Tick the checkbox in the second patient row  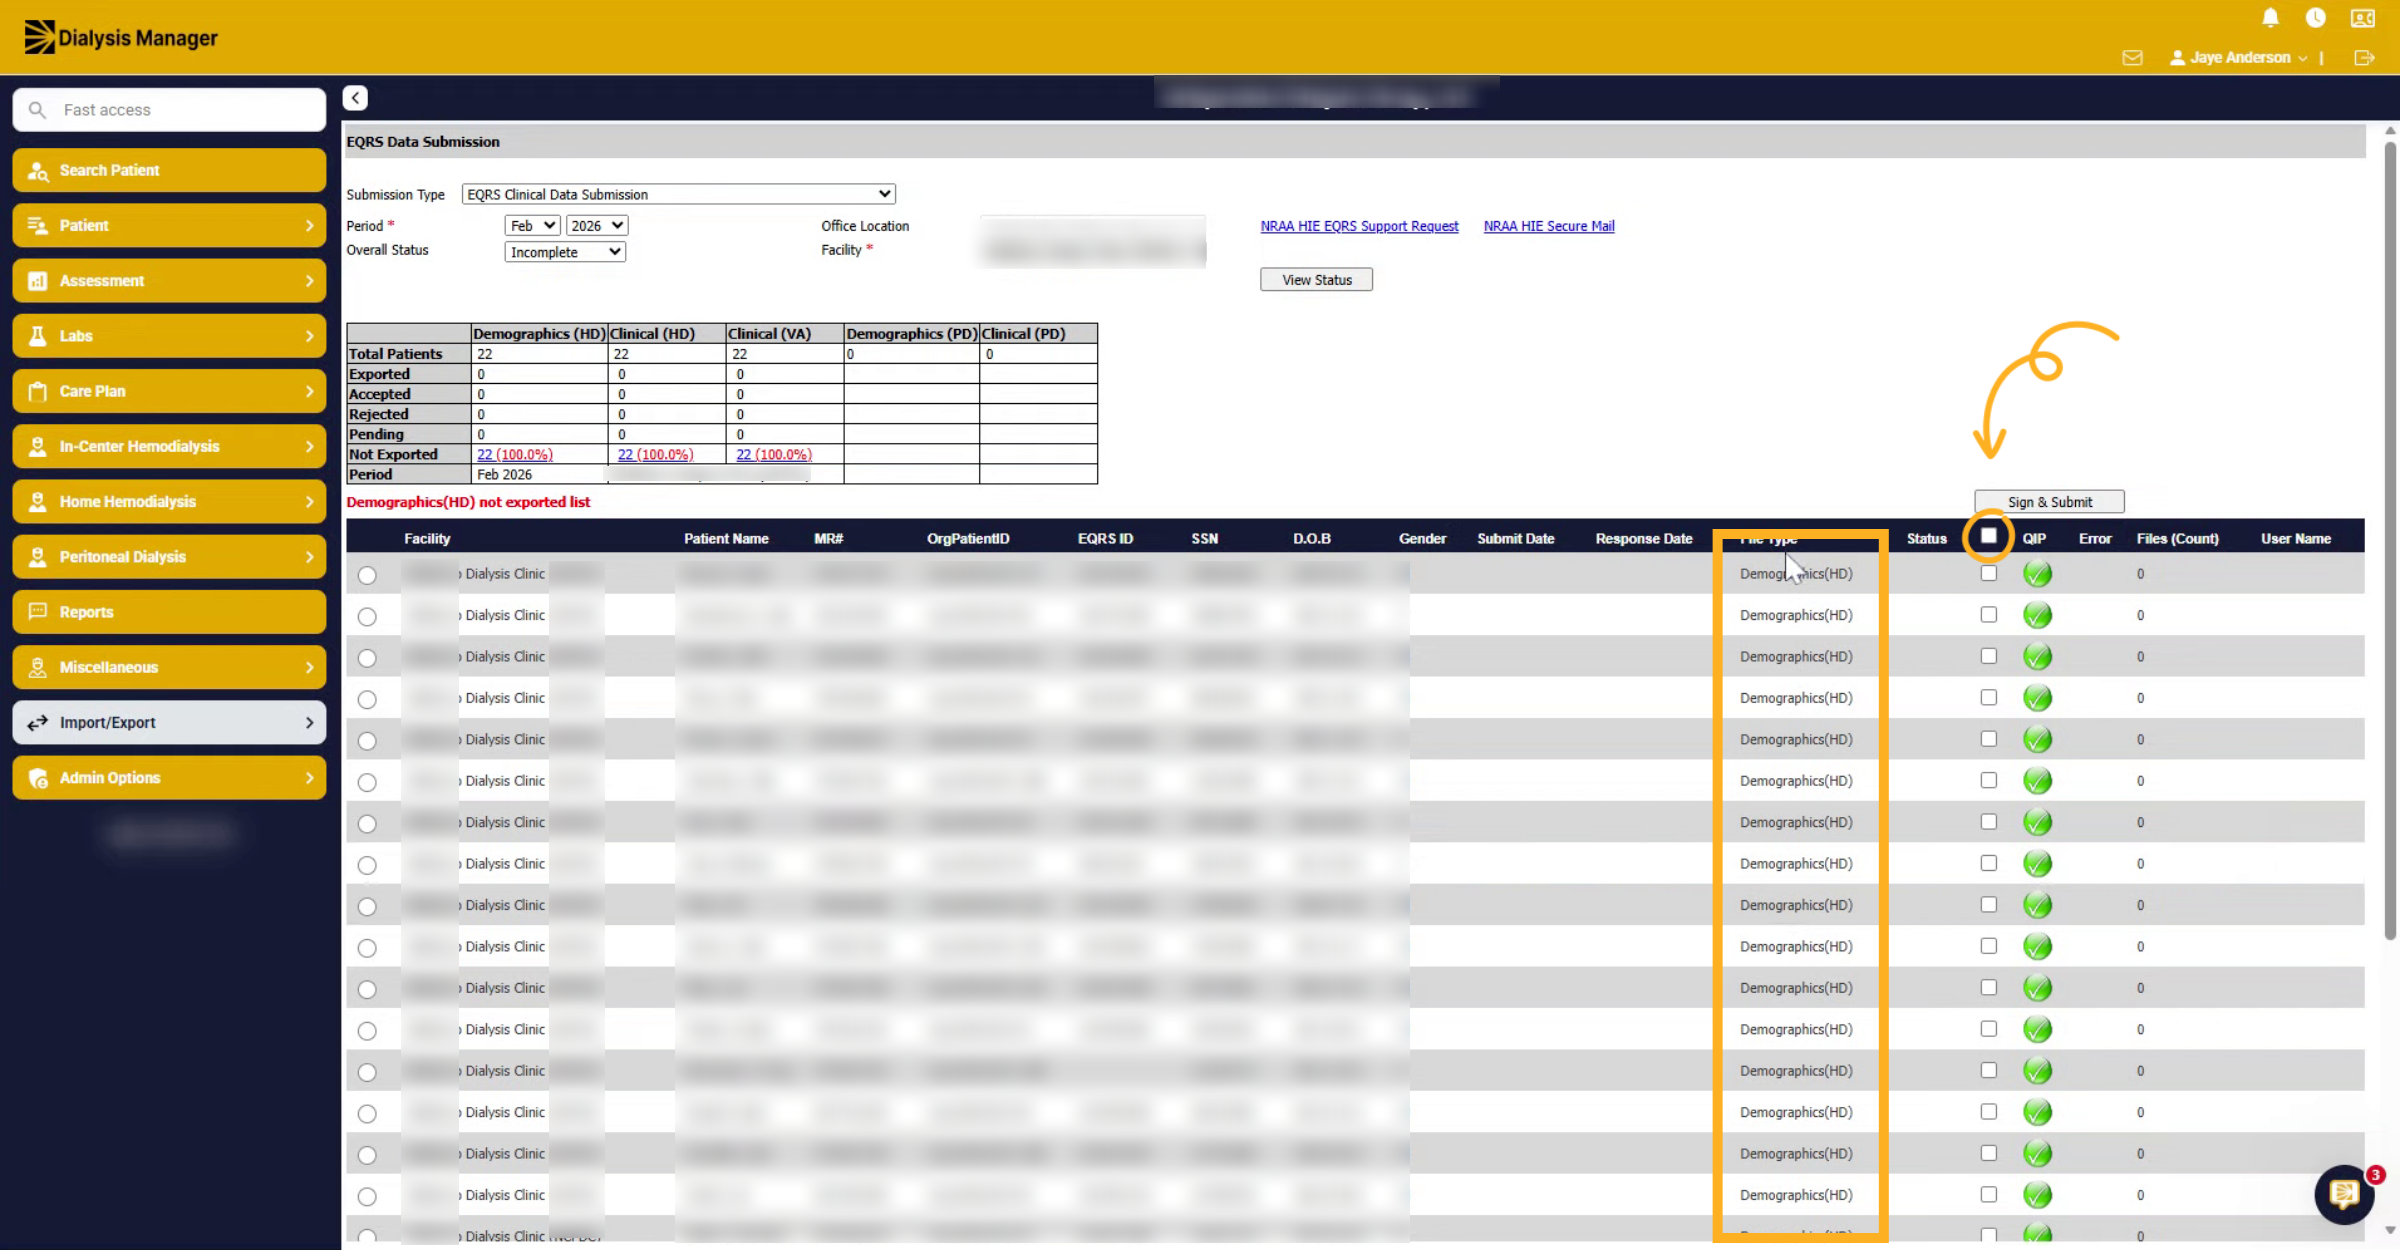[x=1988, y=615]
